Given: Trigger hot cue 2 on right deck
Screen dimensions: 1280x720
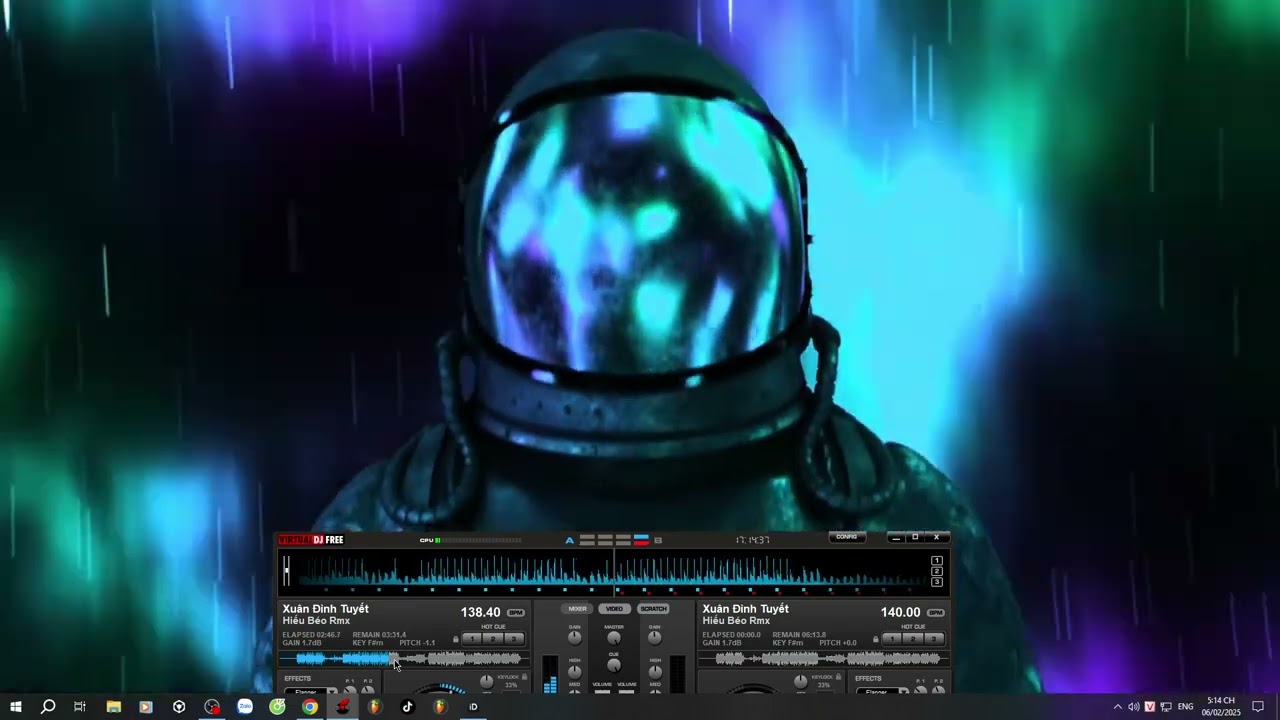Looking at the screenshot, I should click(913, 639).
